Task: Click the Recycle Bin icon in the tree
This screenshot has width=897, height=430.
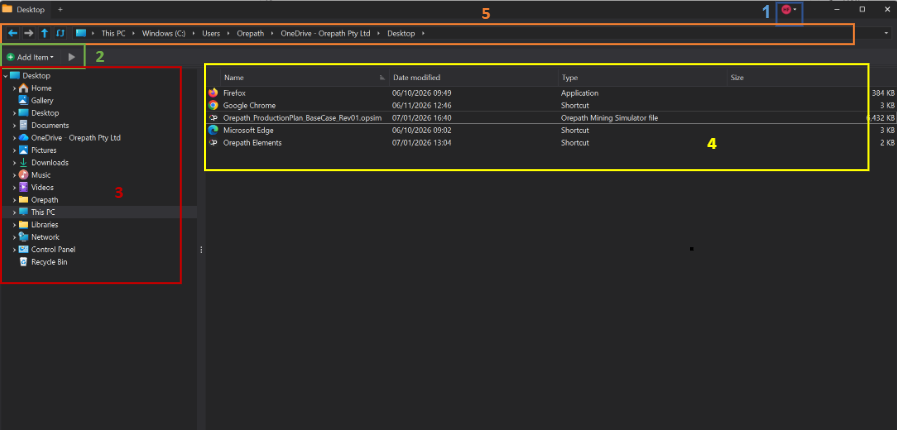Action: click(23, 262)
